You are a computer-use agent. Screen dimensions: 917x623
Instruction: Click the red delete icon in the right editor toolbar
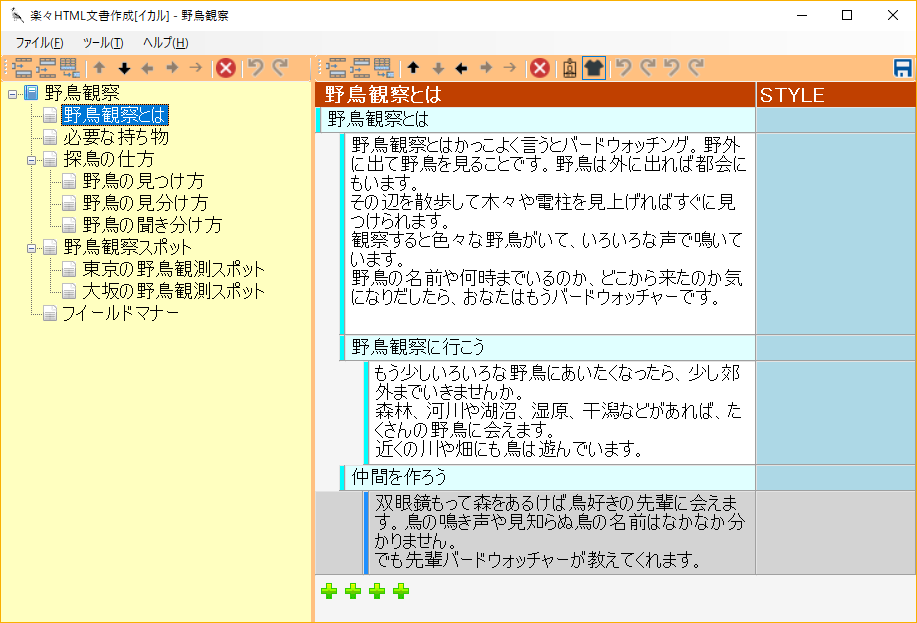pos(539,68)
